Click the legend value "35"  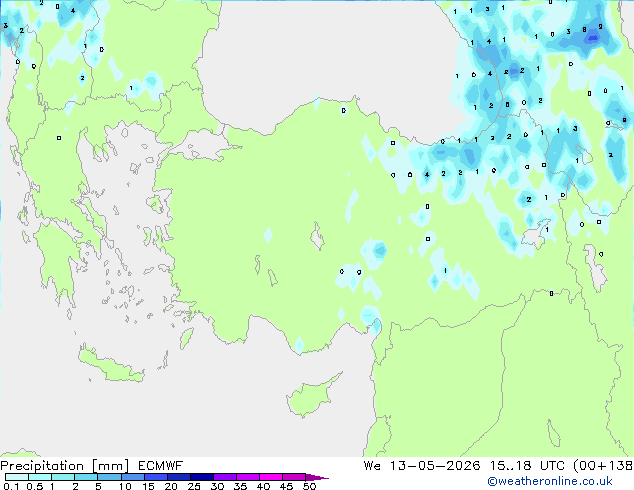tap(240, 486)
